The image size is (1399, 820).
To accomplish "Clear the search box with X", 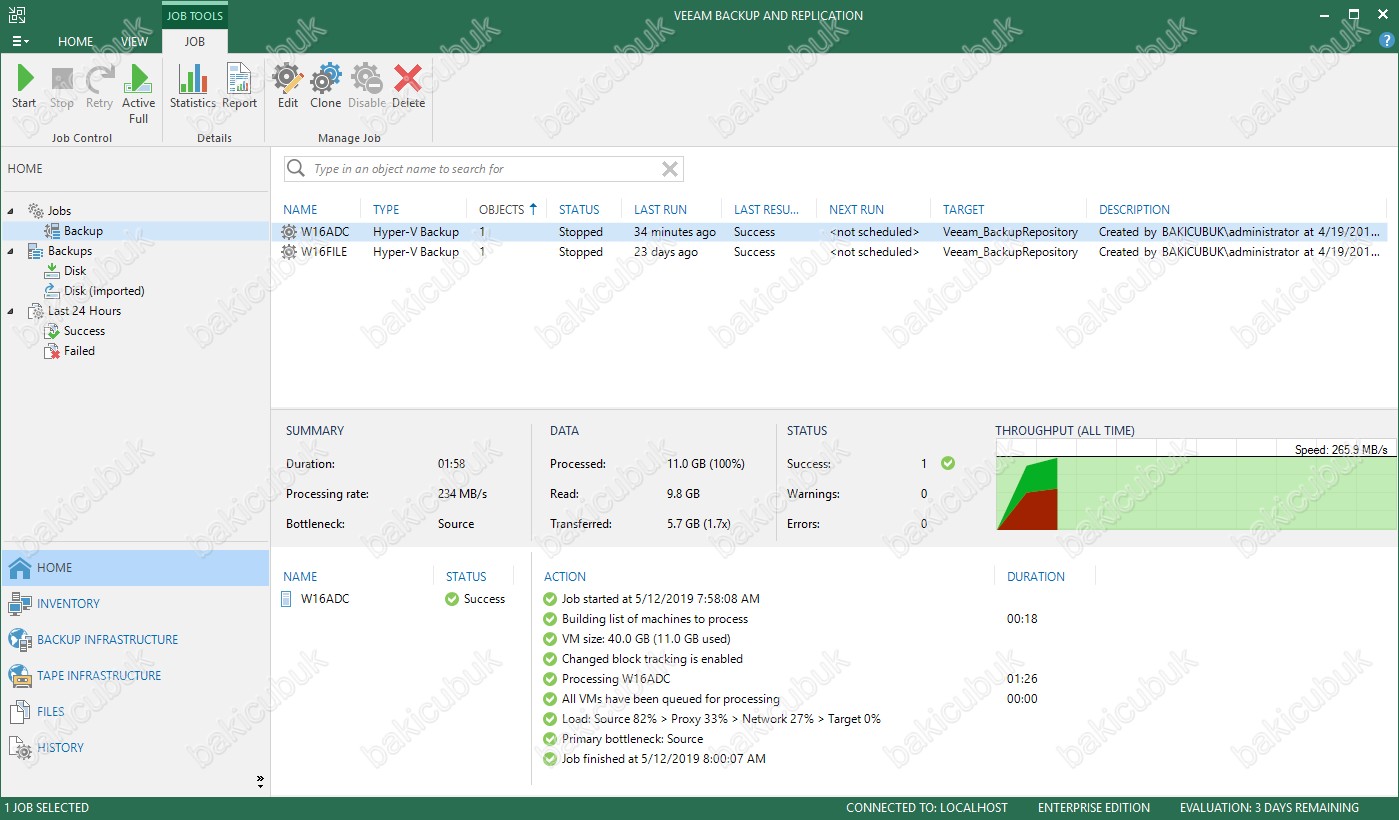I will (670, 169).
